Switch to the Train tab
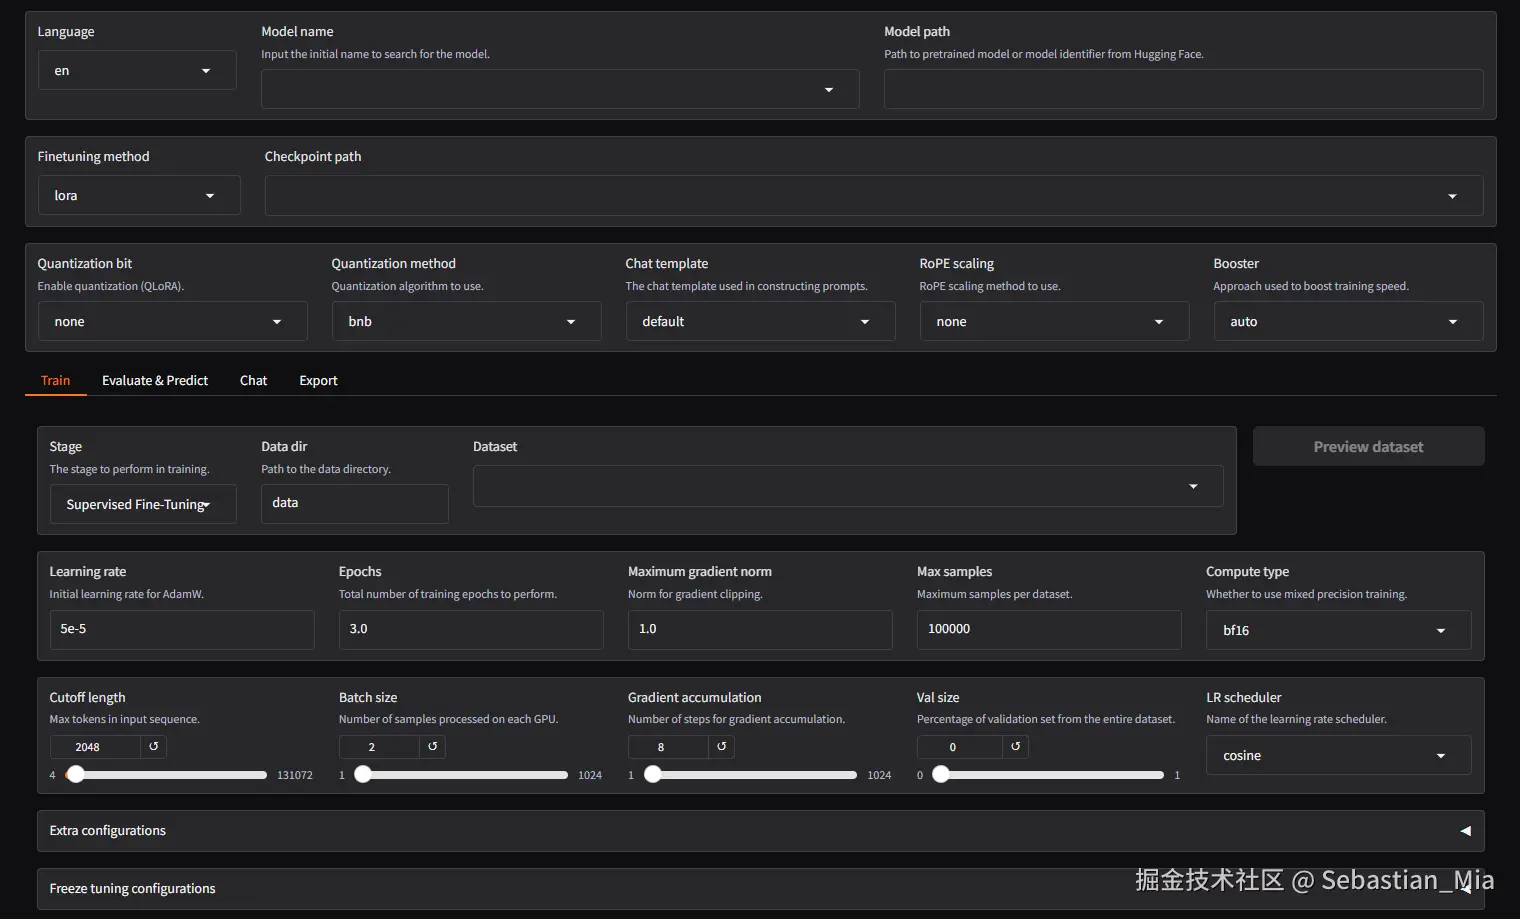The width and height of the screenshot is (1520, 919). 56,381
